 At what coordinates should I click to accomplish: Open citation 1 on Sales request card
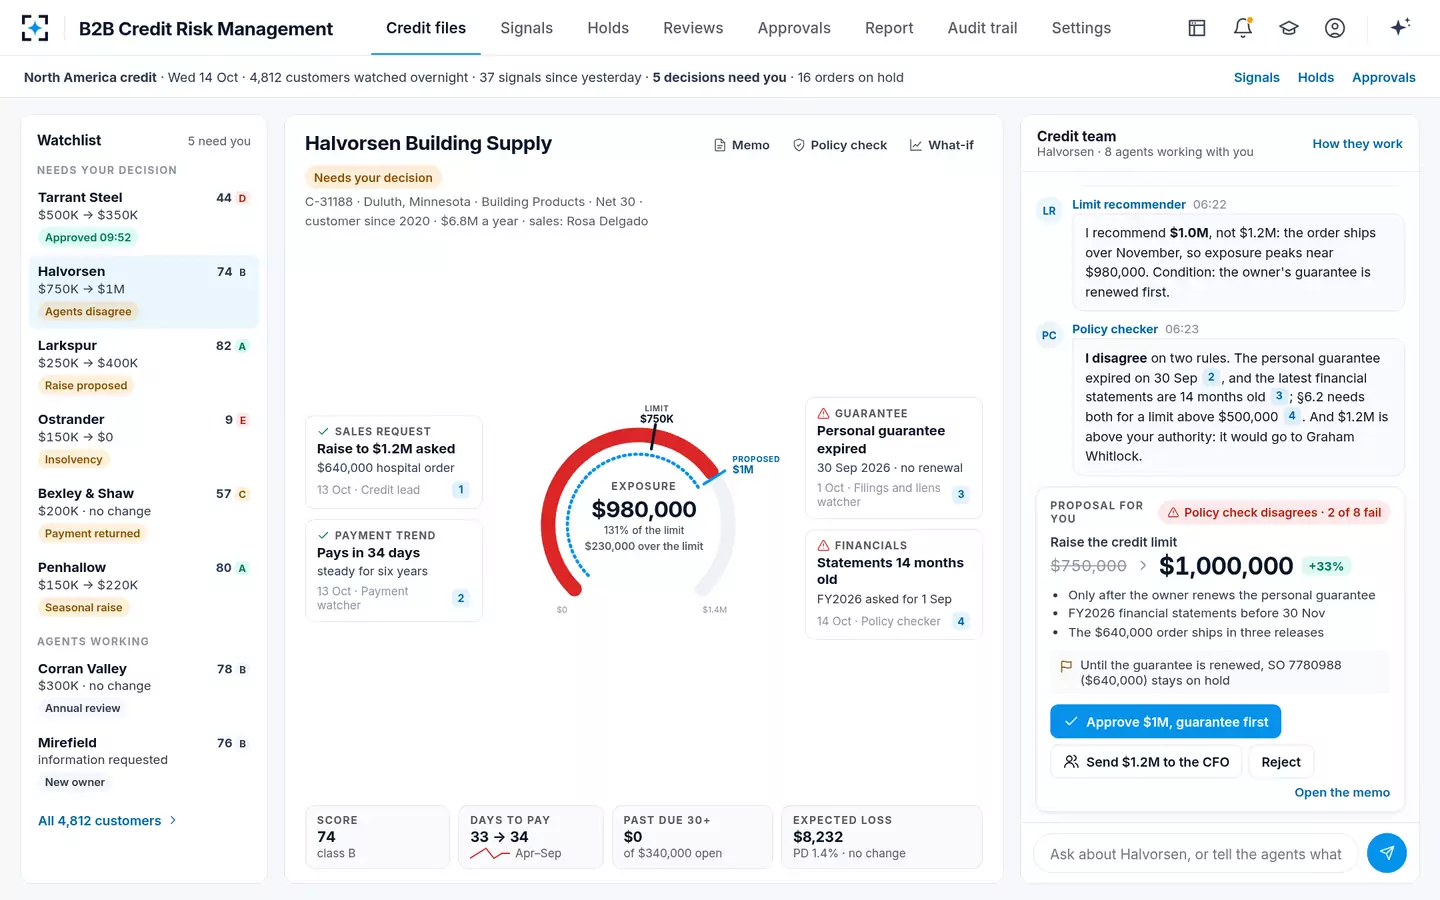[461, 490]
